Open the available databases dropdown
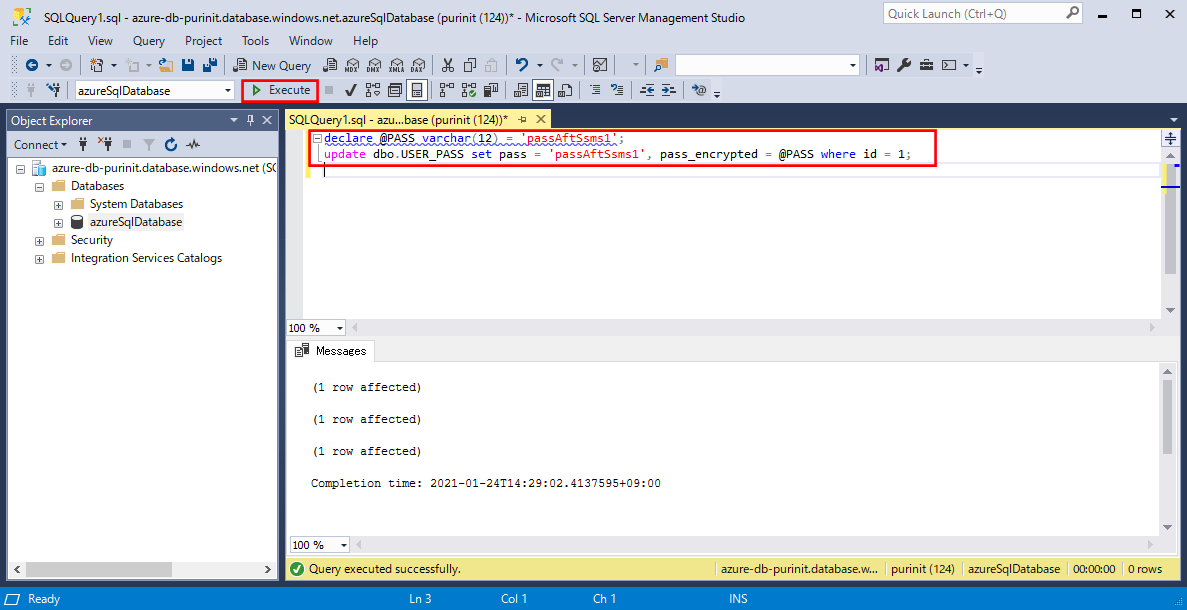 tap(229, 91)
